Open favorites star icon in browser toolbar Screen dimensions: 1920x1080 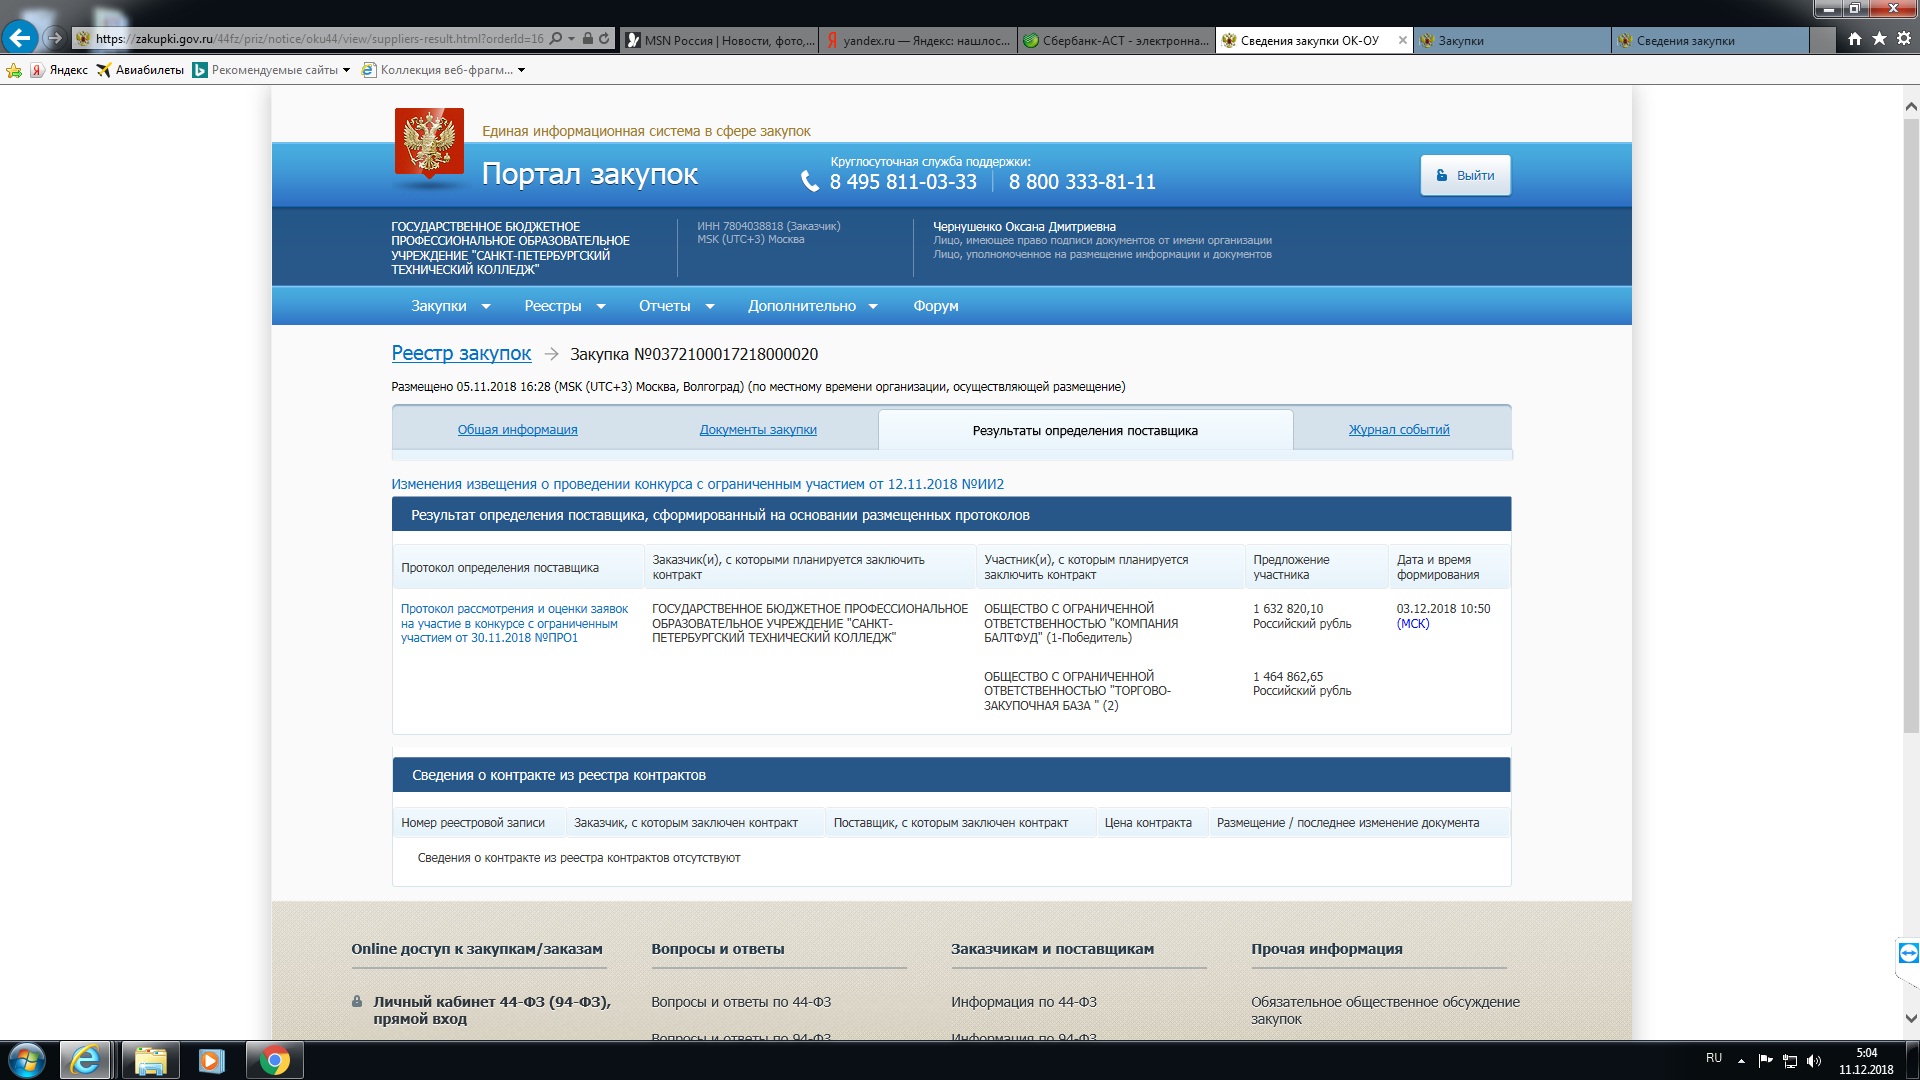1879,39
